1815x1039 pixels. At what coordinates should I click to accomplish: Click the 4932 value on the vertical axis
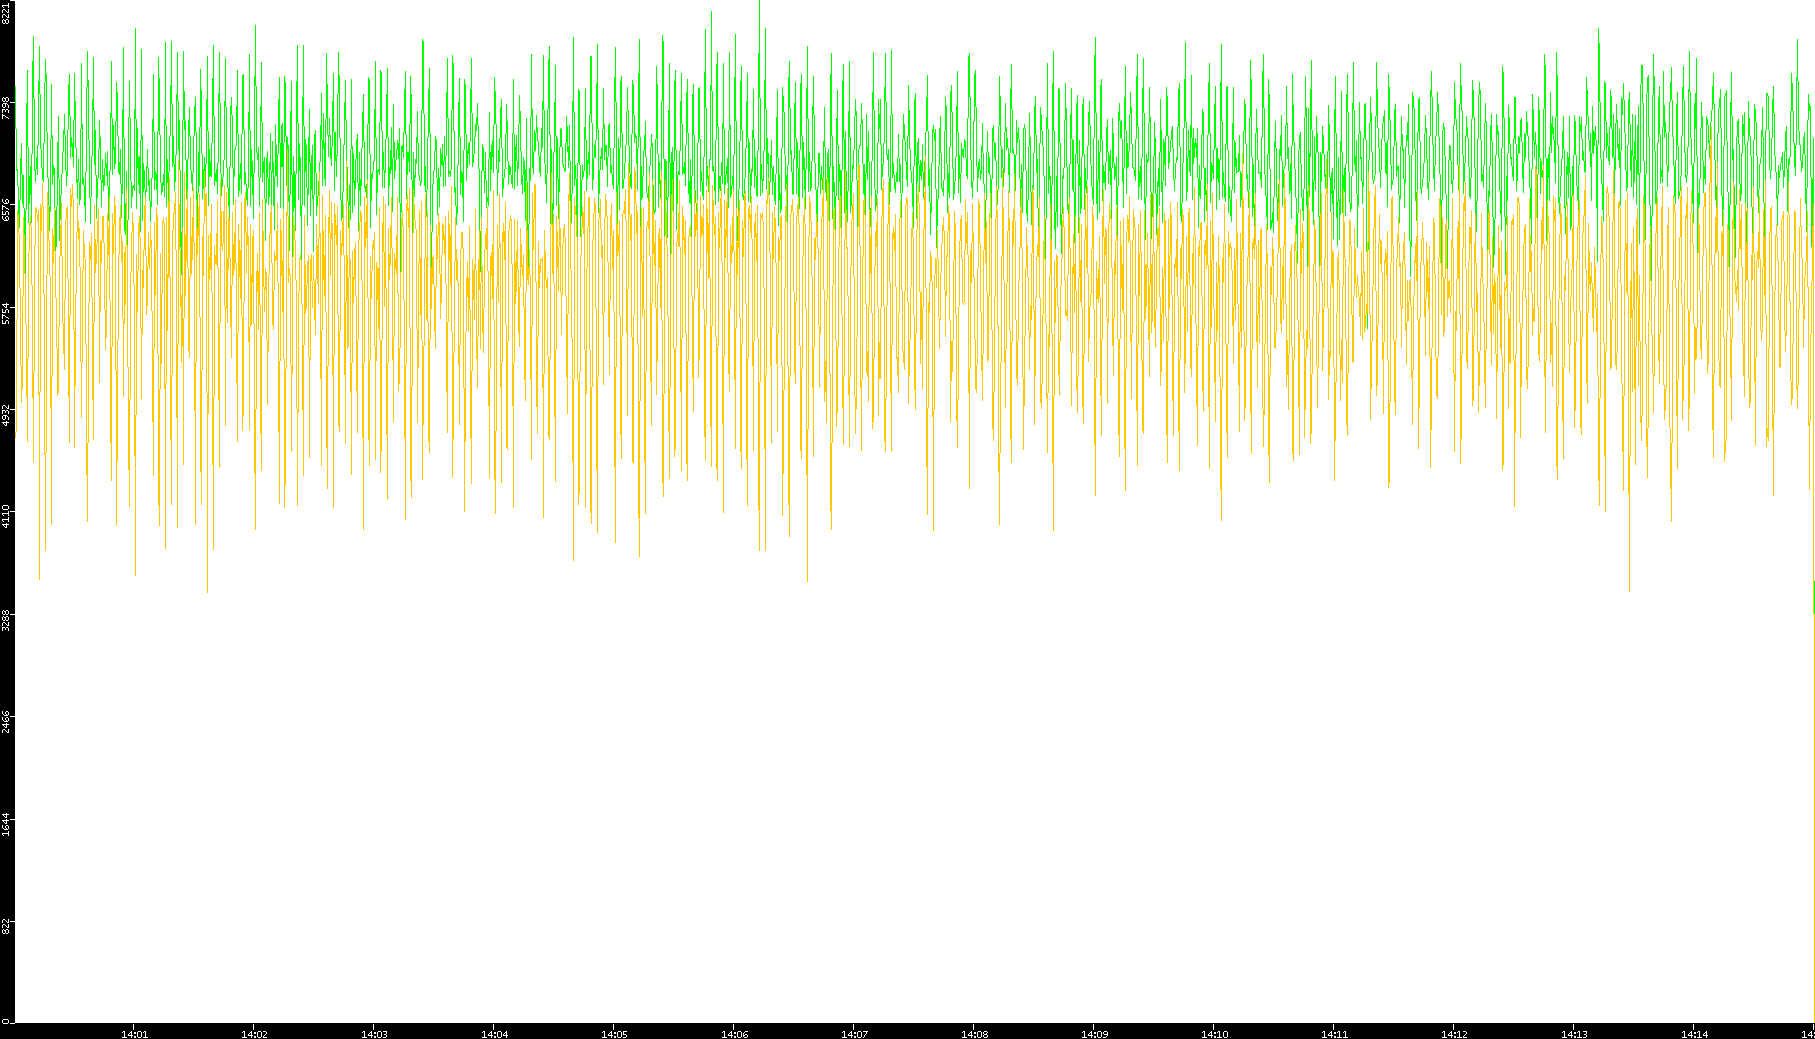[x=7, y=416]
